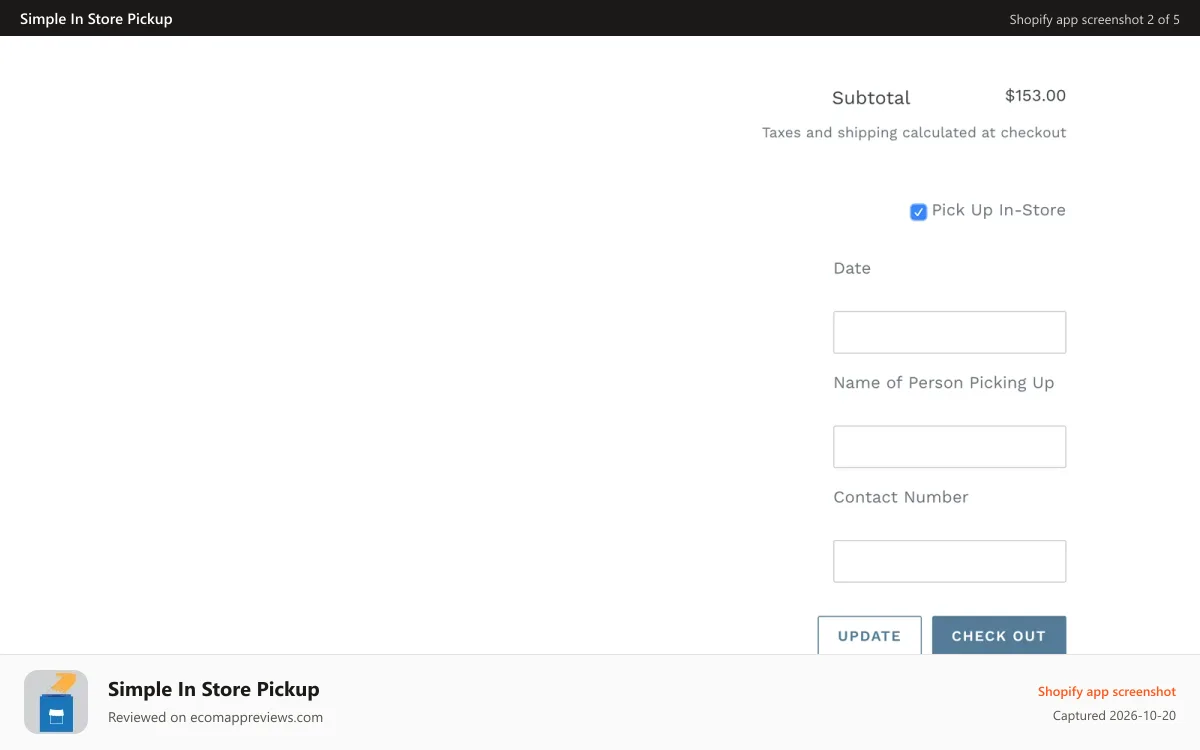The image size is (1200, 750).
Task: Click 'Taxes and shipping calculated at checkout' text
Action: tap(914, 133)
